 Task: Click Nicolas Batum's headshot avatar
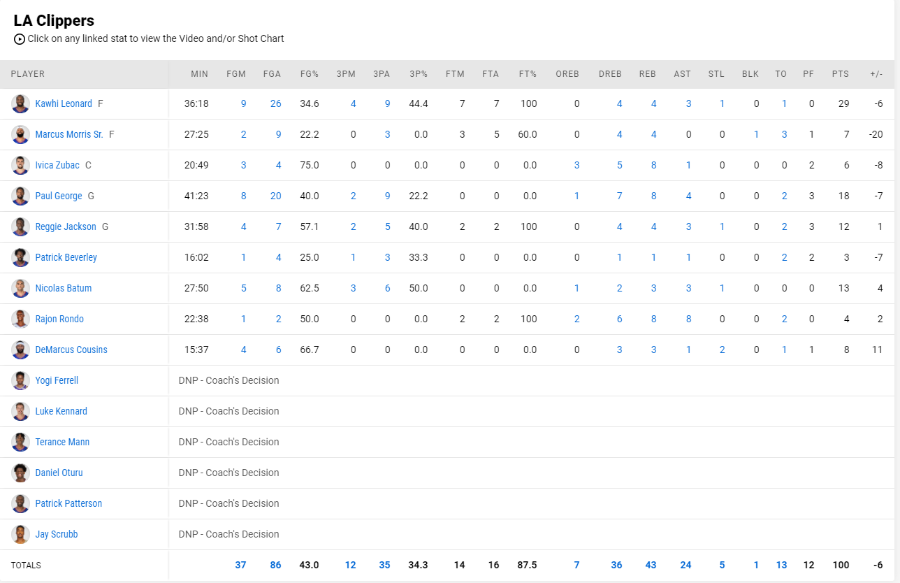20,288
